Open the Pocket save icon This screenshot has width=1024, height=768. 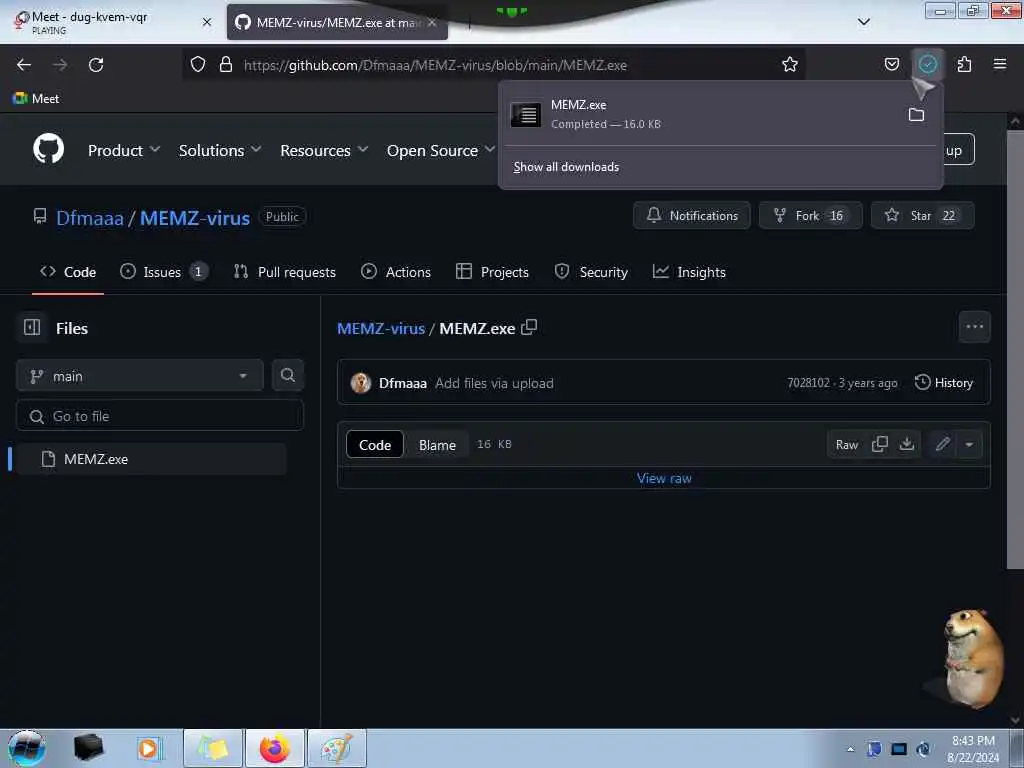(891, 65)
